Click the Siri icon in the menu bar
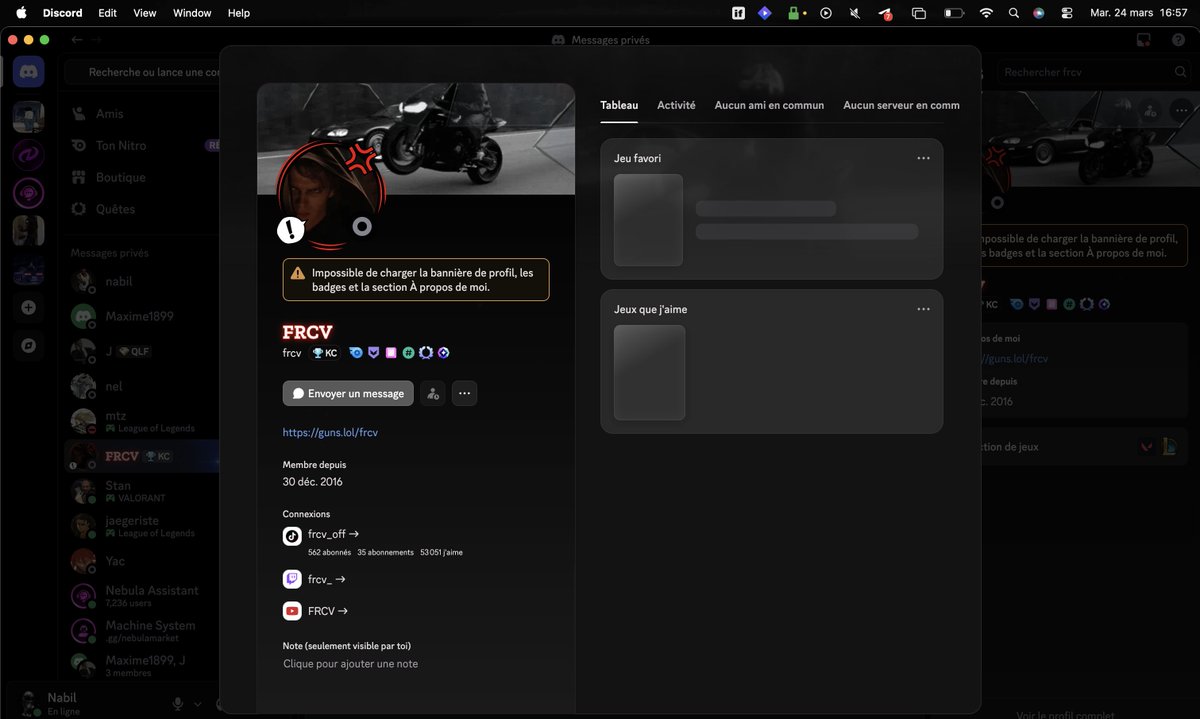1200x719 pixels. coord(1039,13)
